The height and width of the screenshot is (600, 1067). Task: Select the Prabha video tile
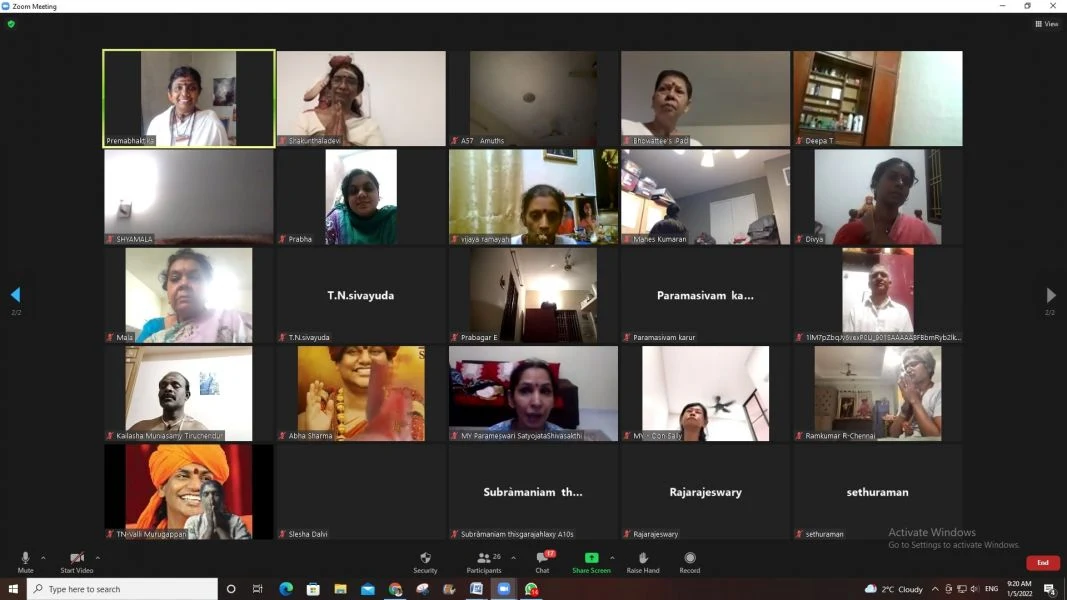[361, 197]
